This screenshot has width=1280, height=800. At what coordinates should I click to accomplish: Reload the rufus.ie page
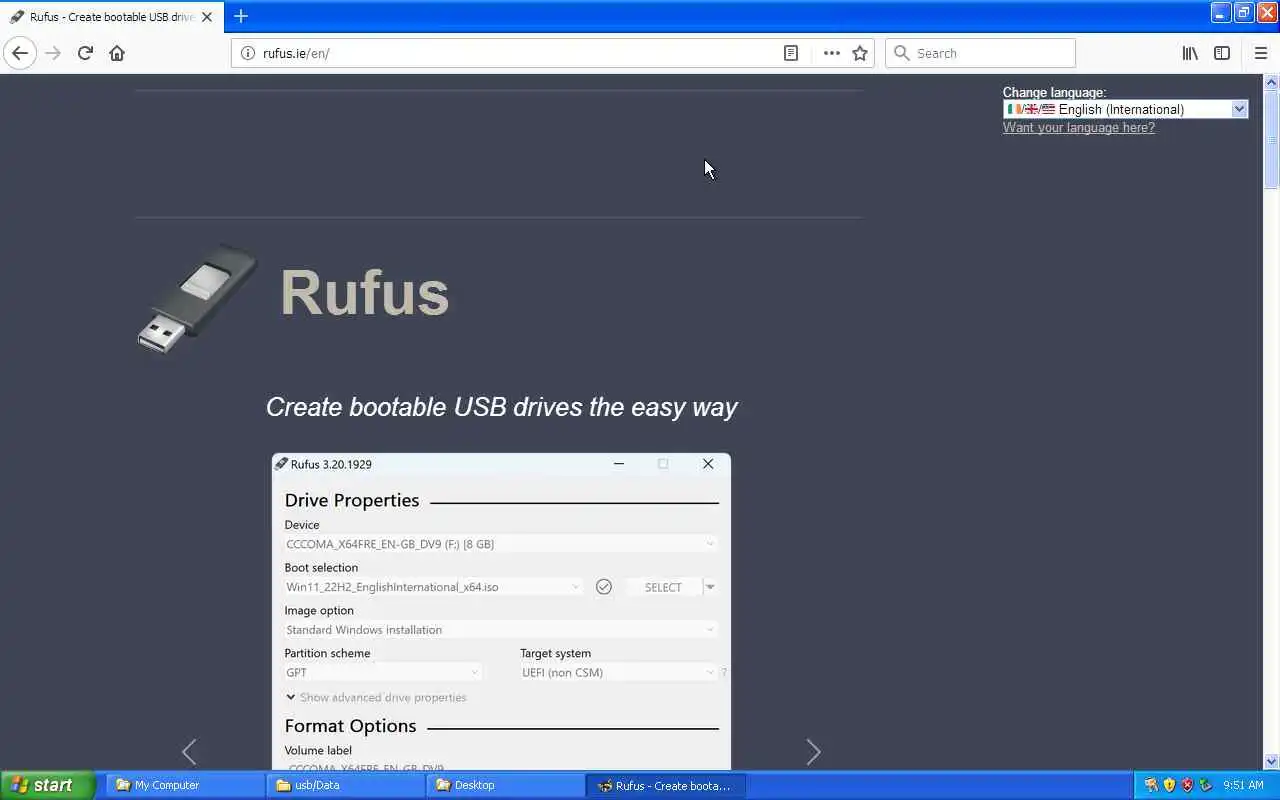tap(85, 53)
